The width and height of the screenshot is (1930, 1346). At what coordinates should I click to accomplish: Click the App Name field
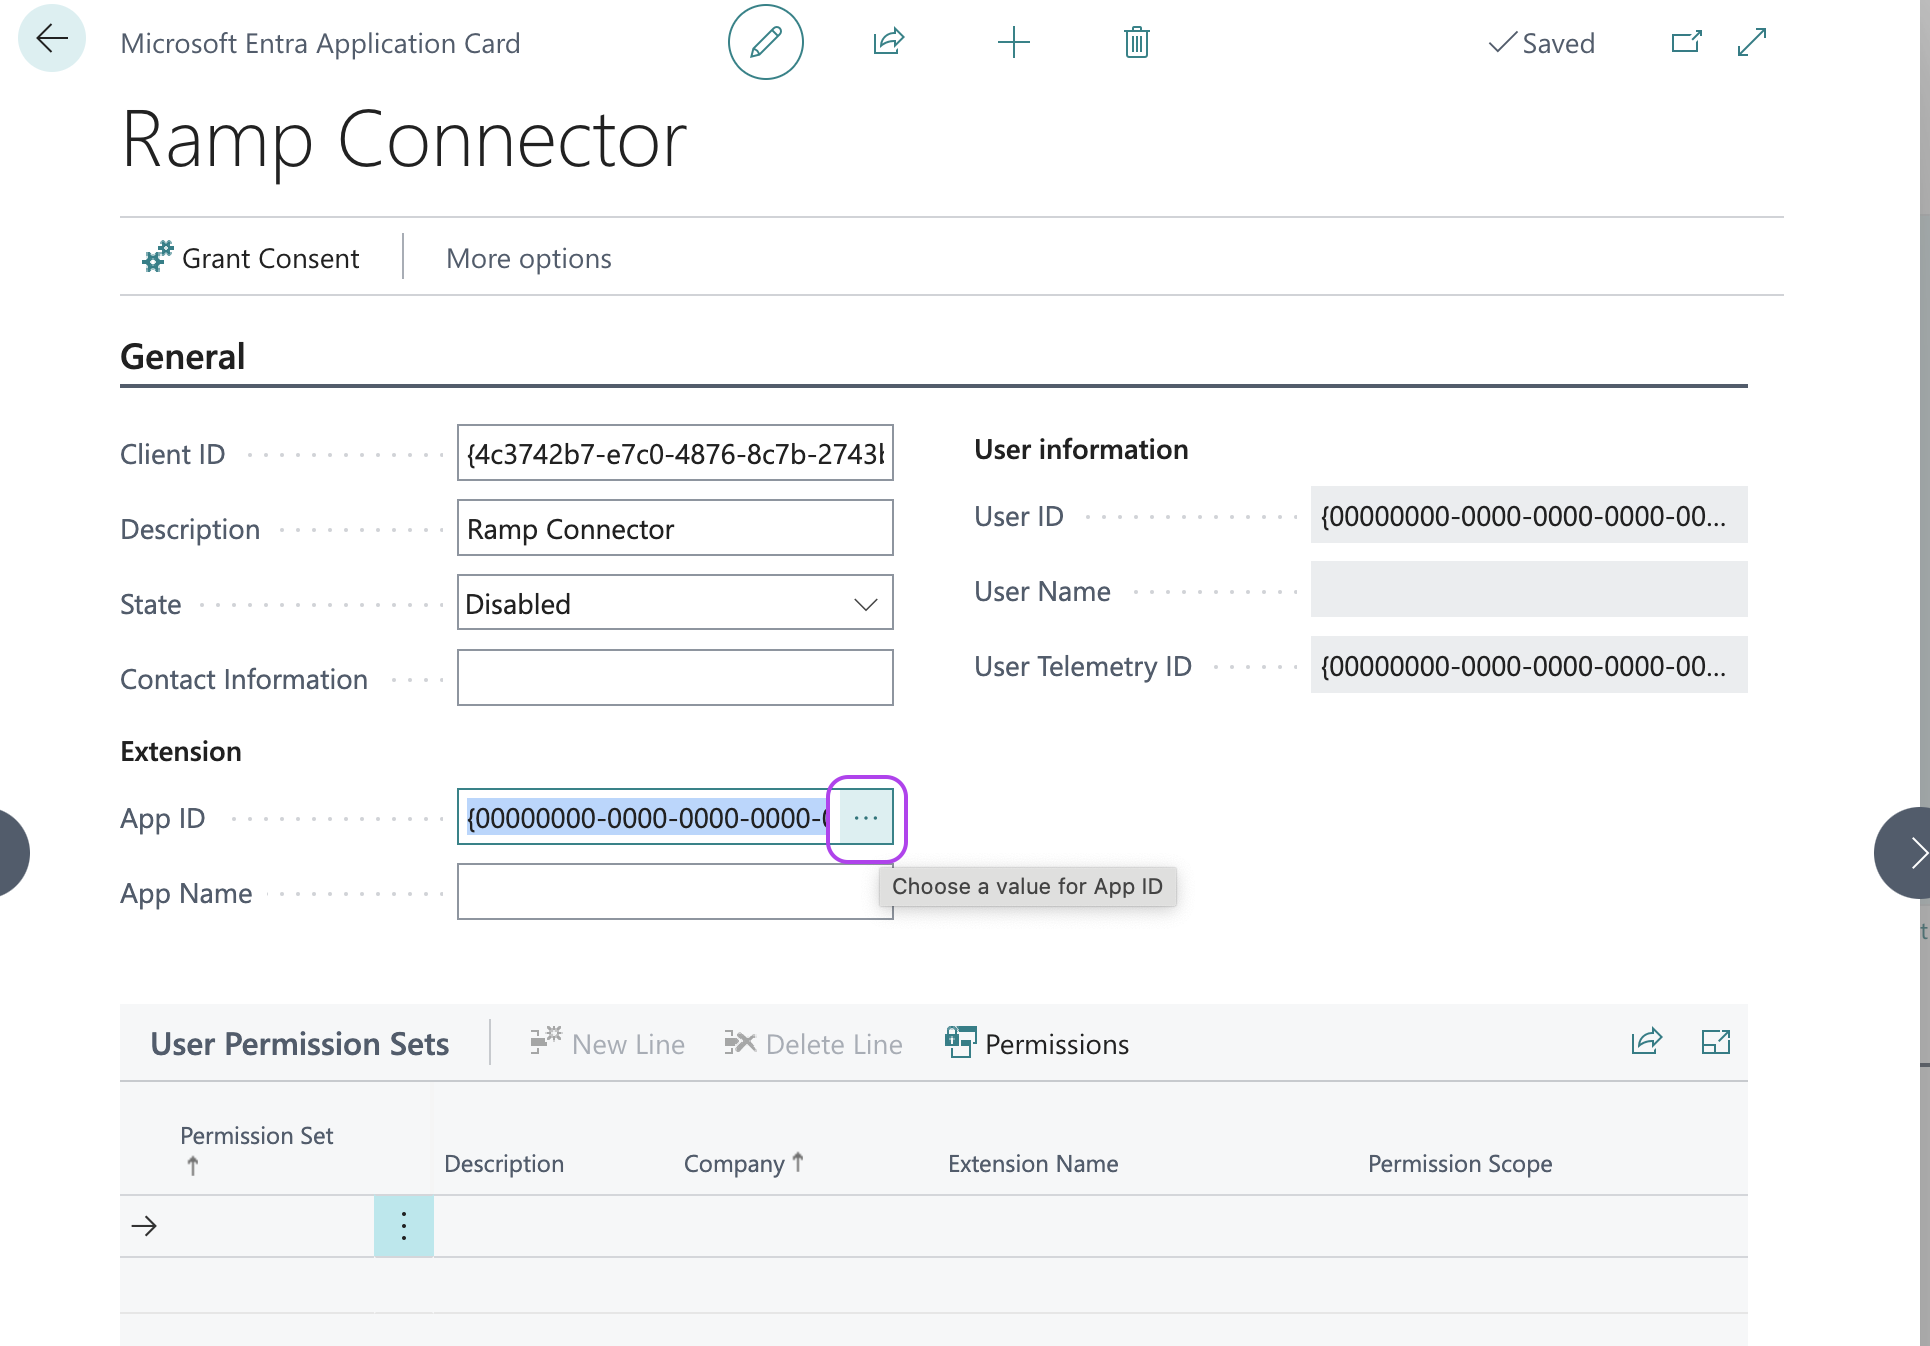click(x=675, y=892)
